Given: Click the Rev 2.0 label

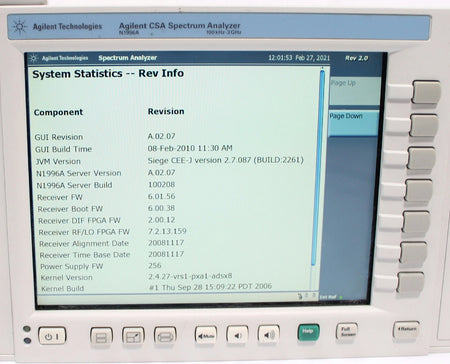Looking at the screenshot, I should (x=356, y=58).
